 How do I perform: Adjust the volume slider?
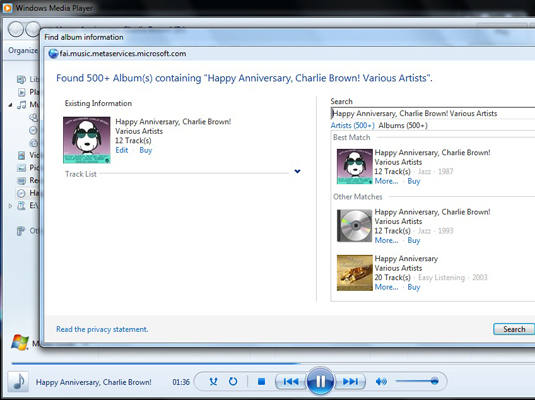coord(417,381)
